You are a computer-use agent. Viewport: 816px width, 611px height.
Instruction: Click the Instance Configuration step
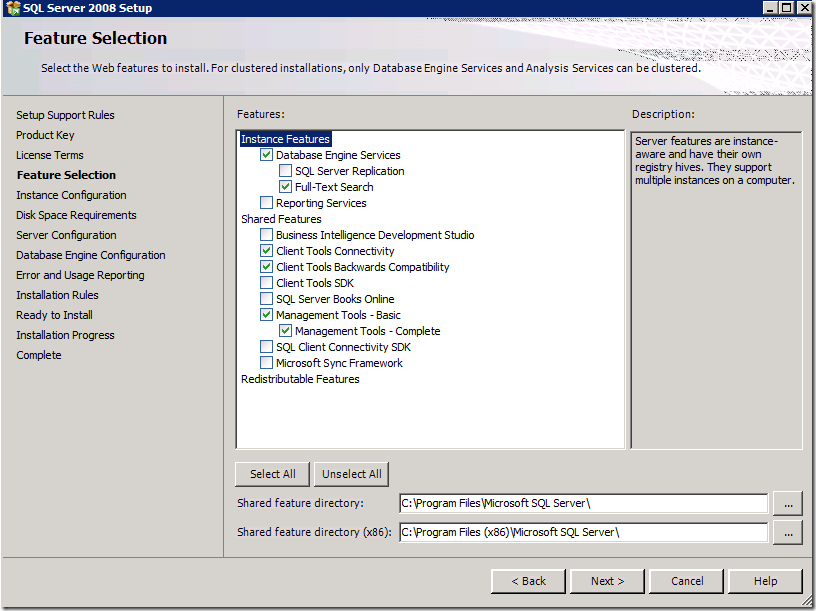click(x=71, y=195)
